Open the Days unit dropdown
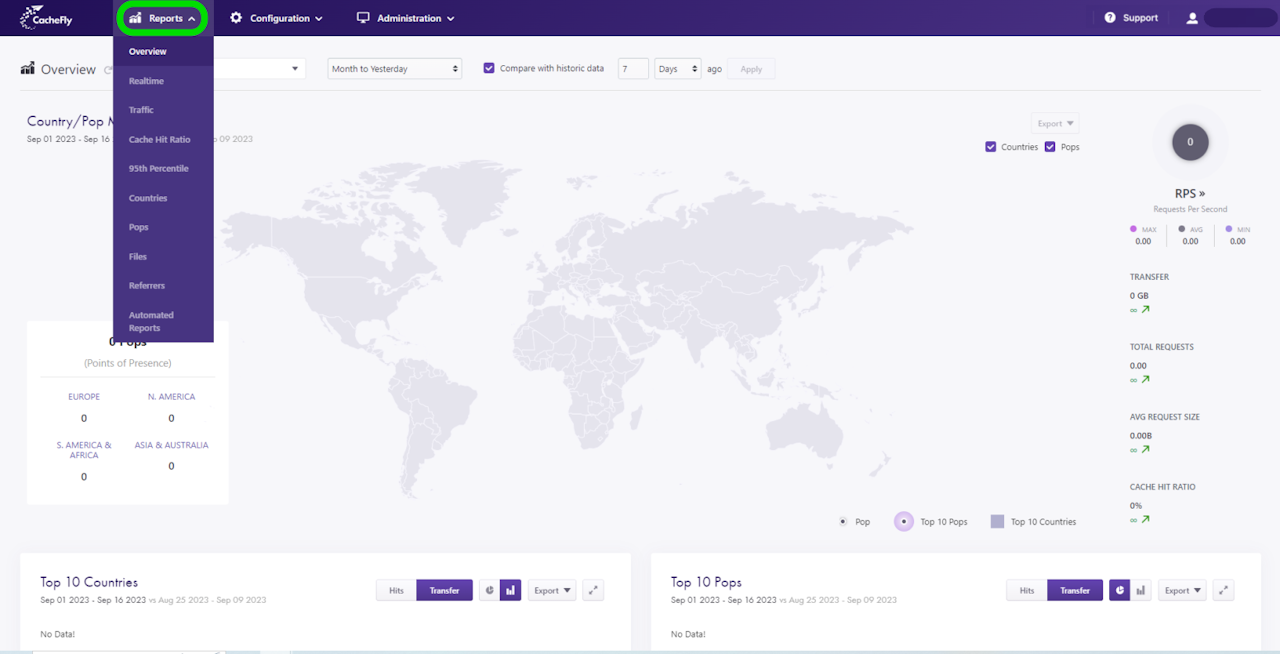 677,69
